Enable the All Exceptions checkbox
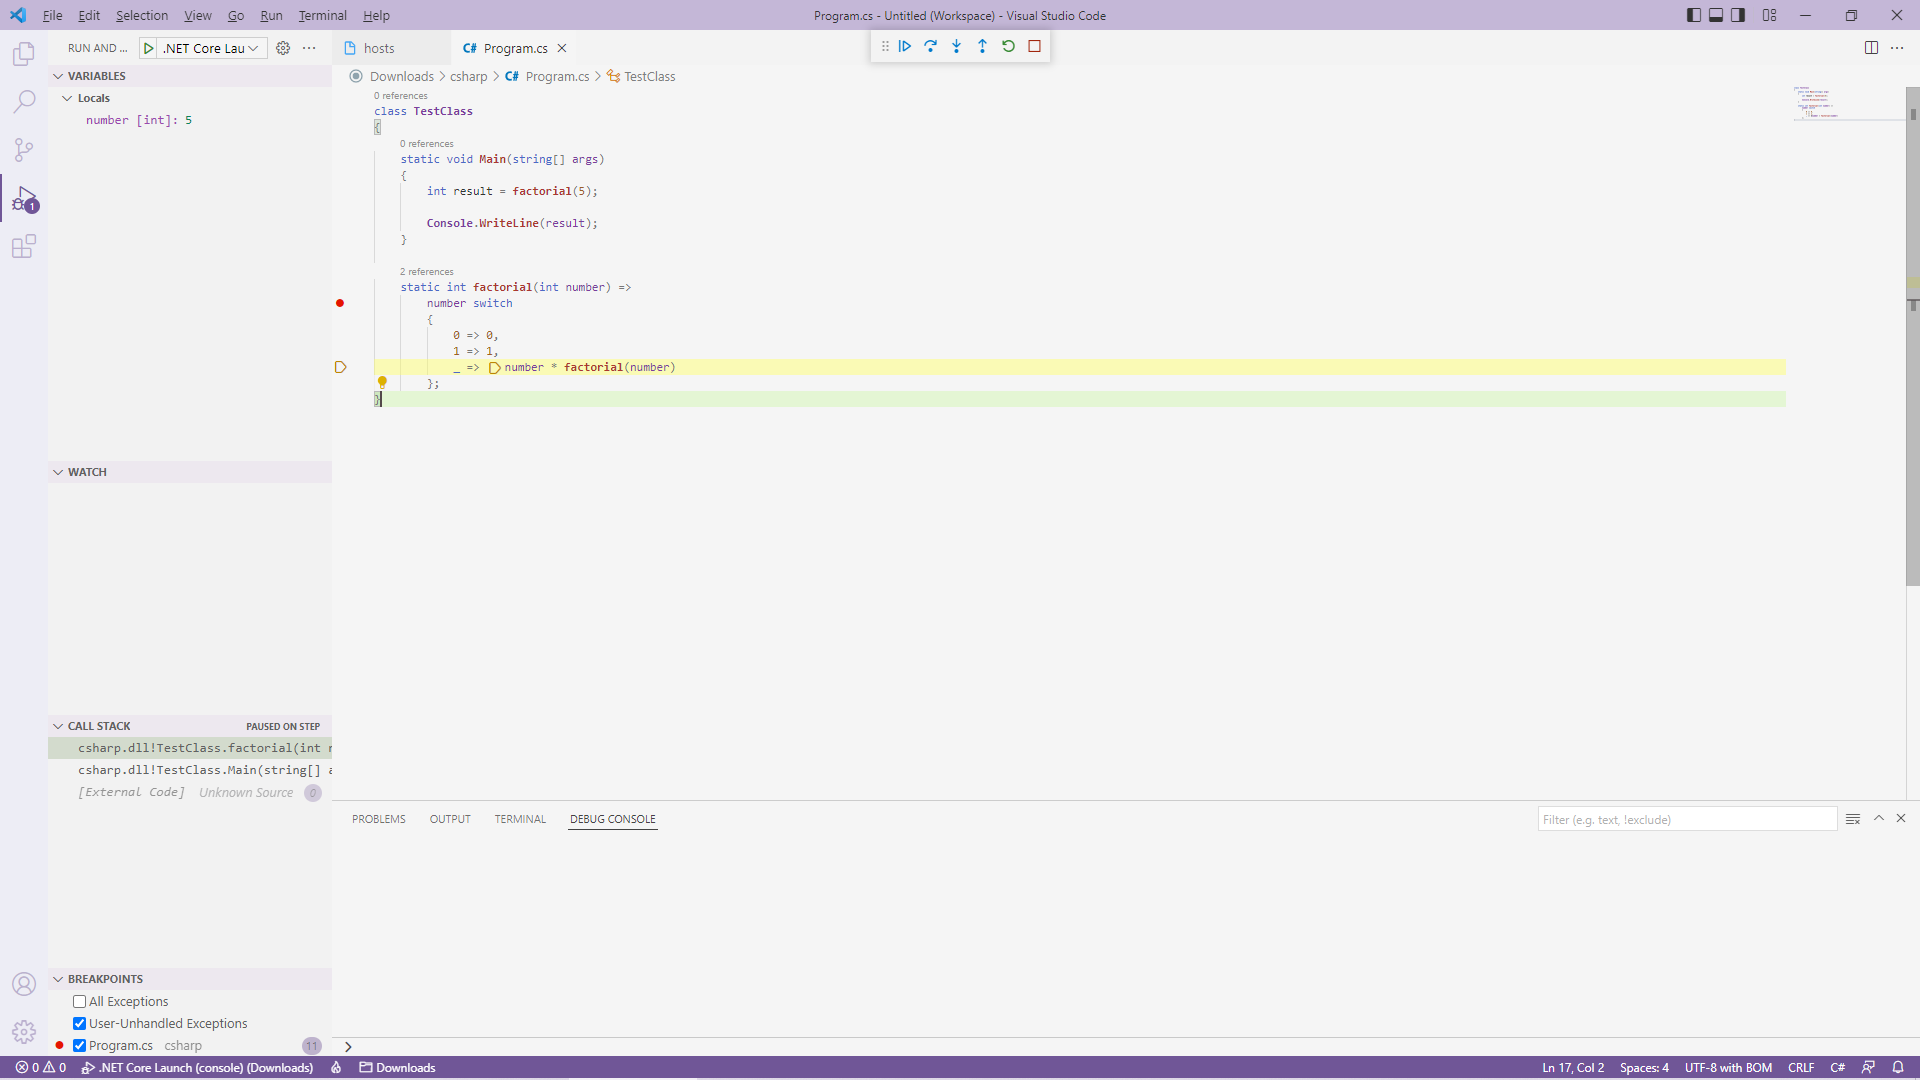 click(x=79, y=1001)
